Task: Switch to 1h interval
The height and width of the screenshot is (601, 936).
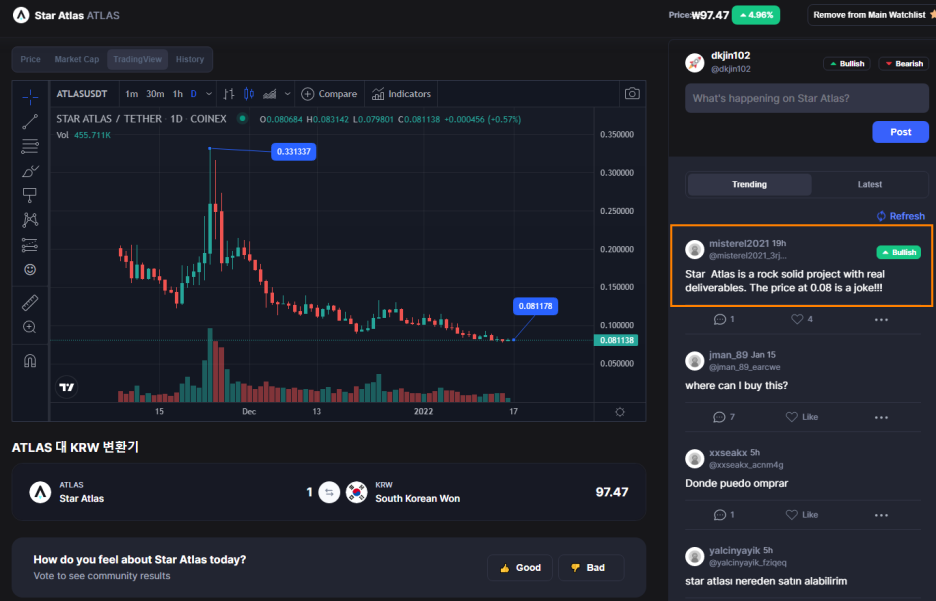Action: [x=177, y=94]
